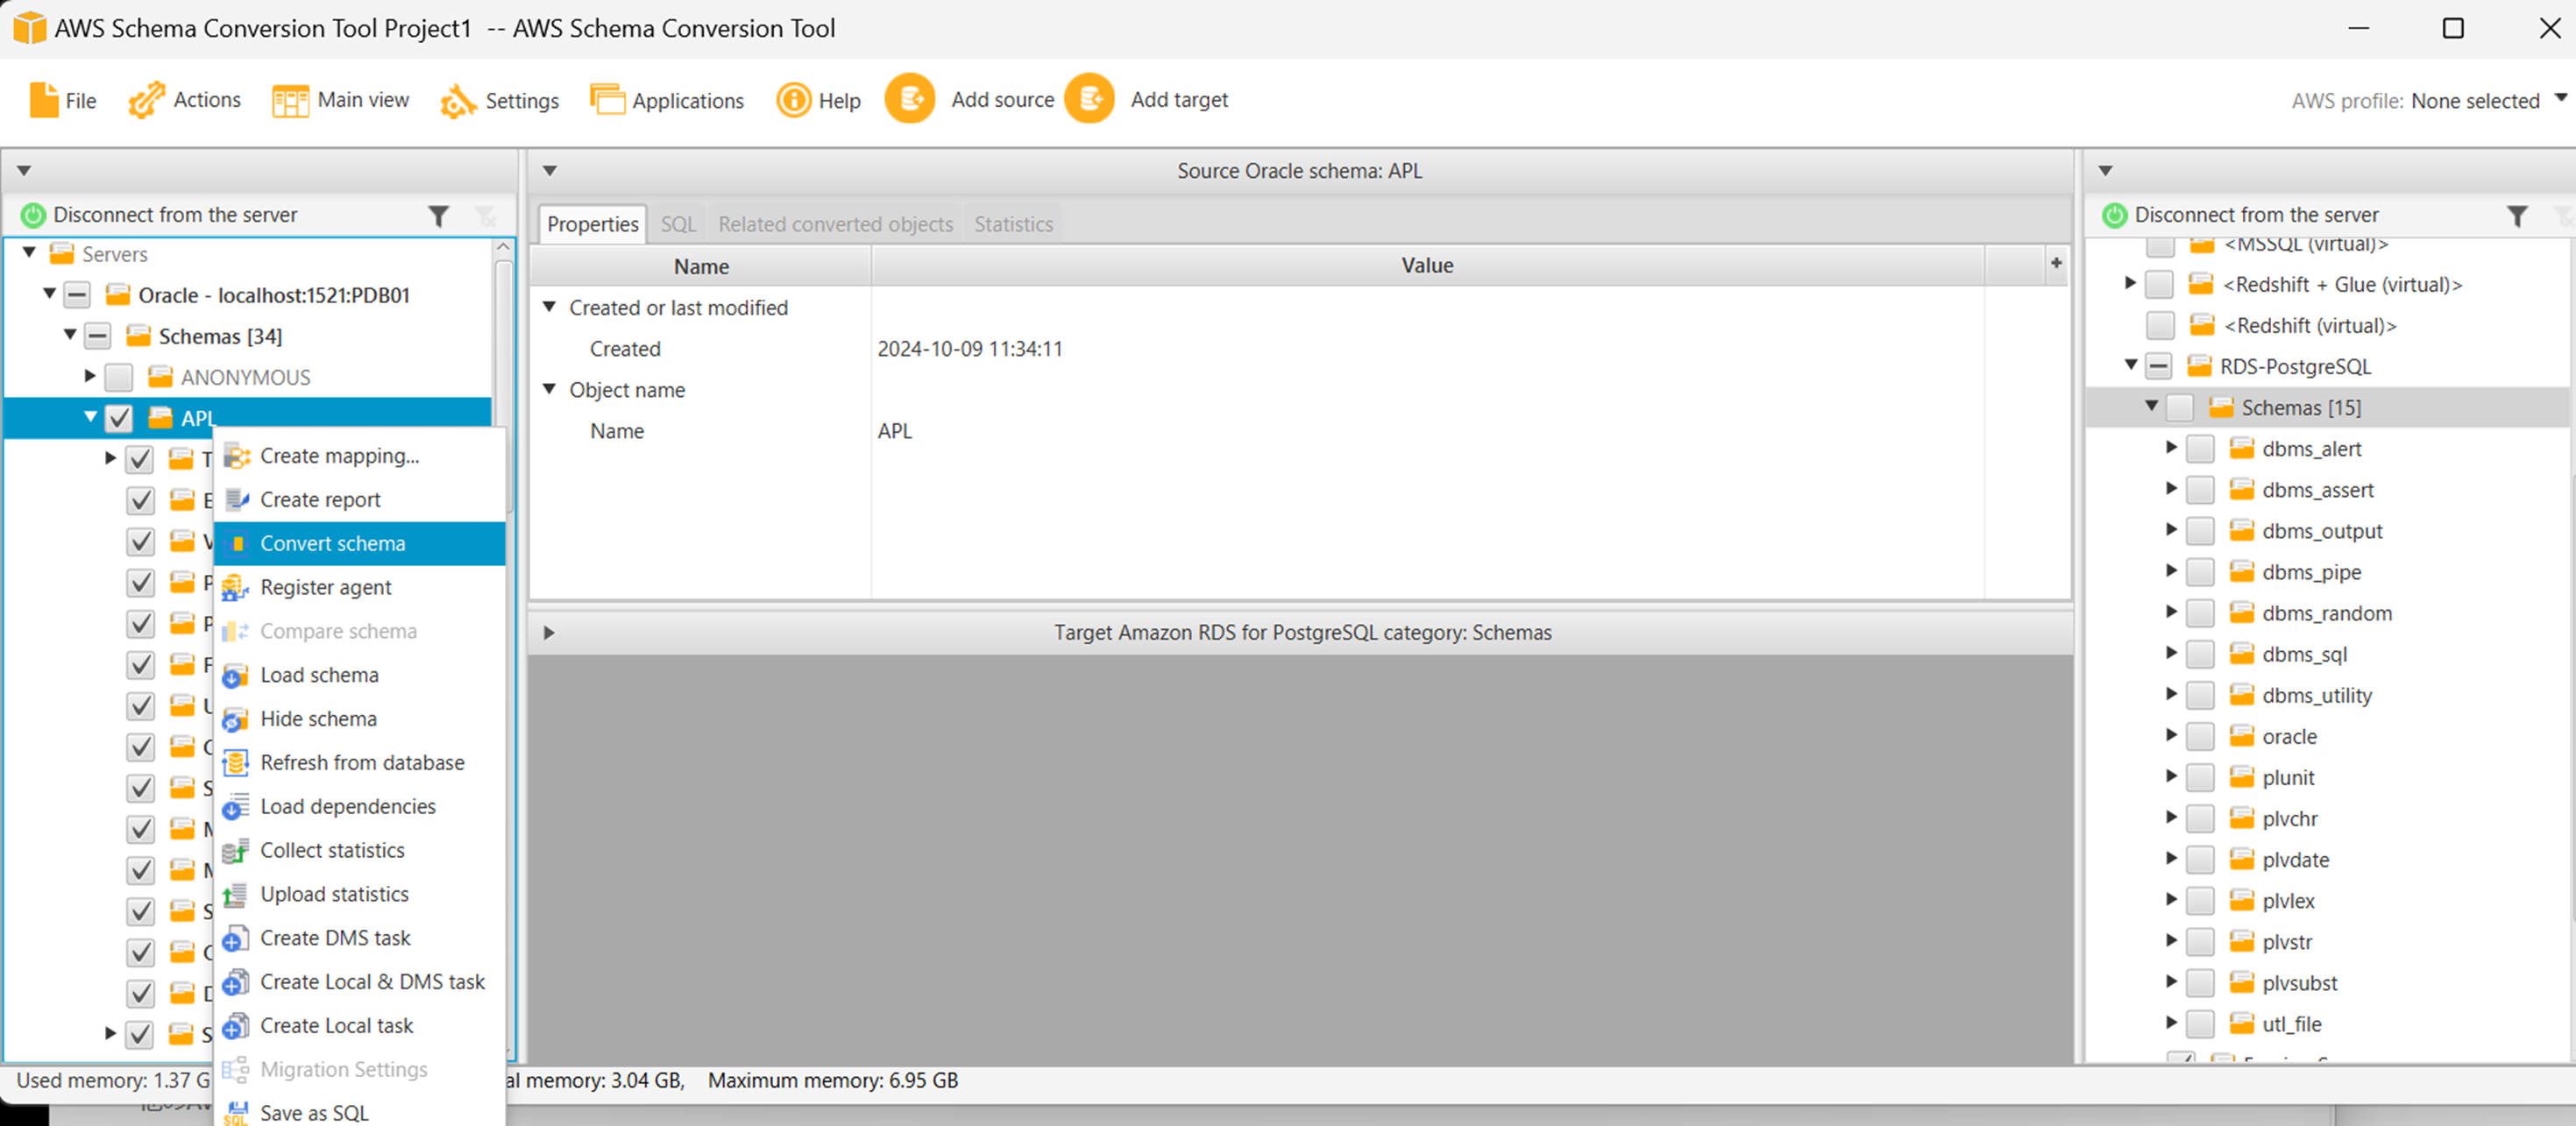Click the source tree scrollbar up arrow
2576x1126 pixels.
coord(503,247)
